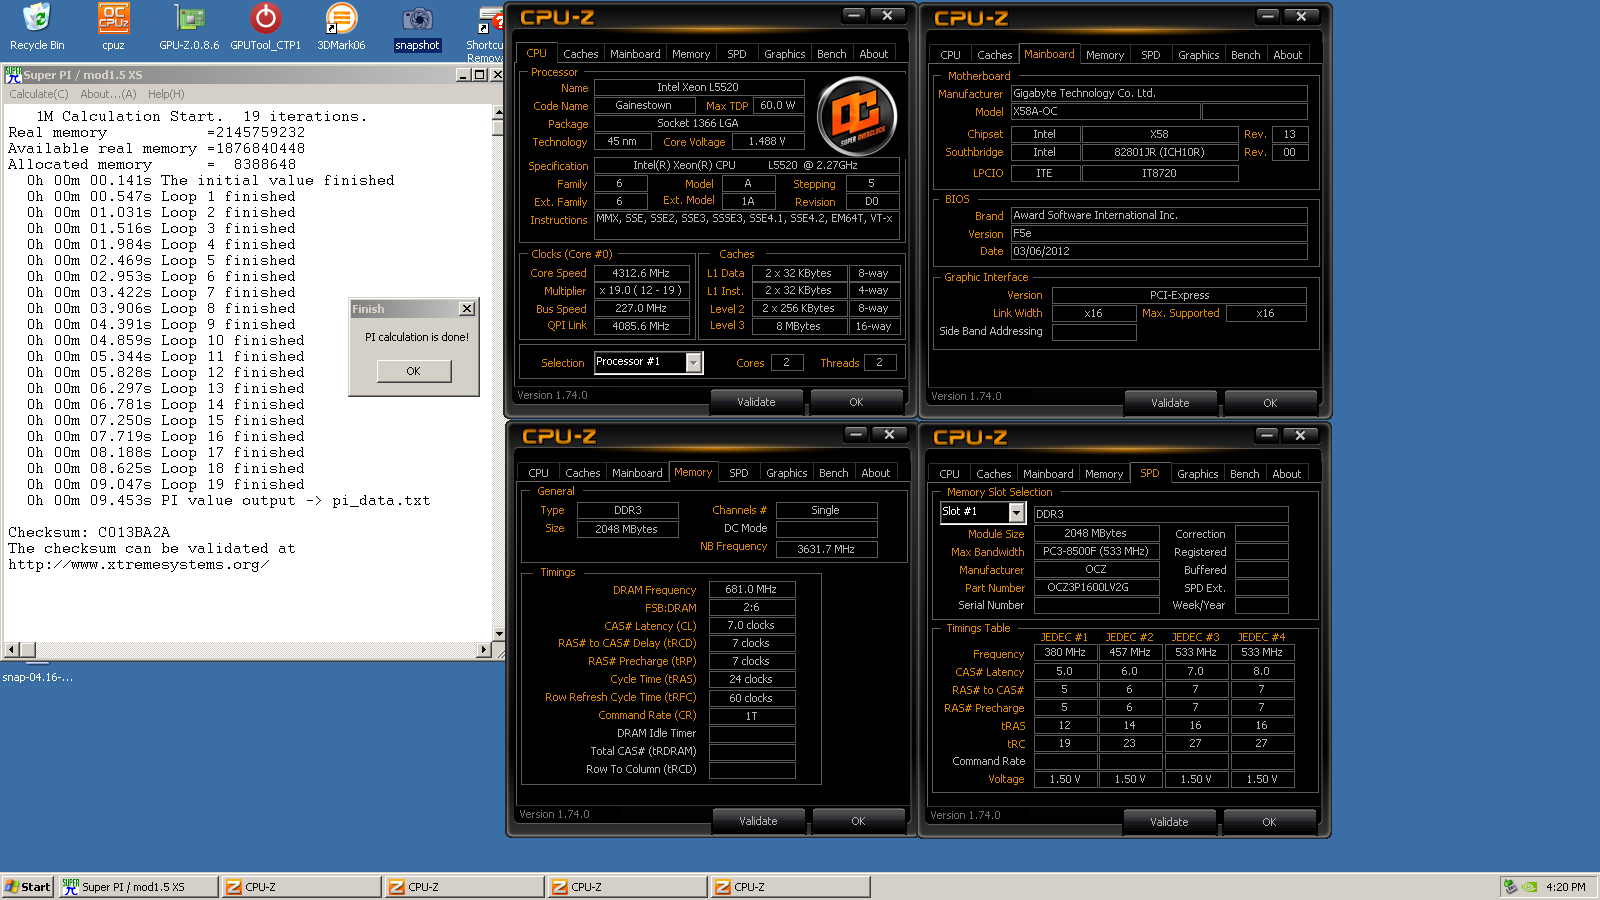This screenshot has height=900, width=1600.
Task: Switch to the first CPU-Z taskbar button
Action: point(301,887)
